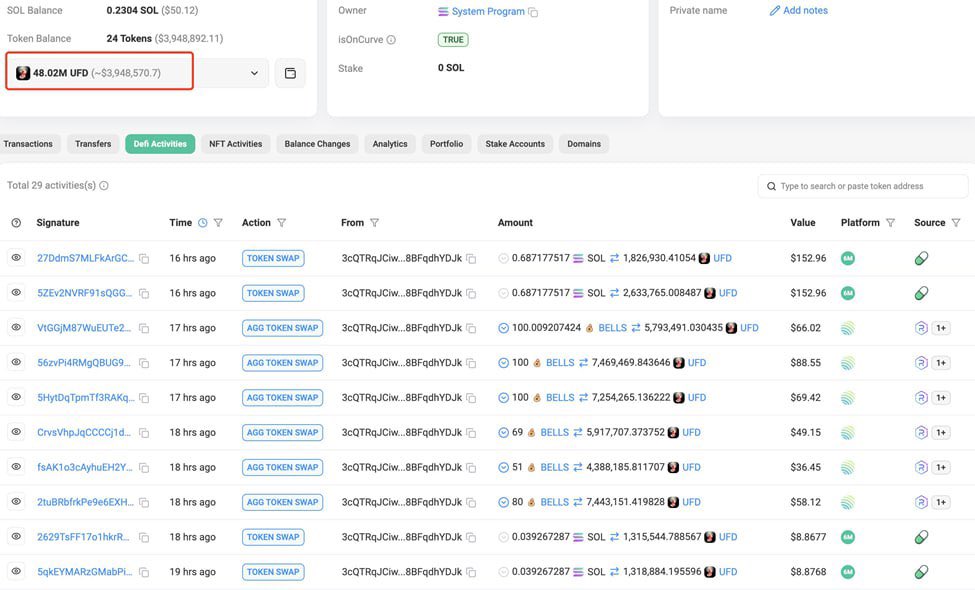Expand the 69 BELLS amount circle arrow

pos(504,433)
